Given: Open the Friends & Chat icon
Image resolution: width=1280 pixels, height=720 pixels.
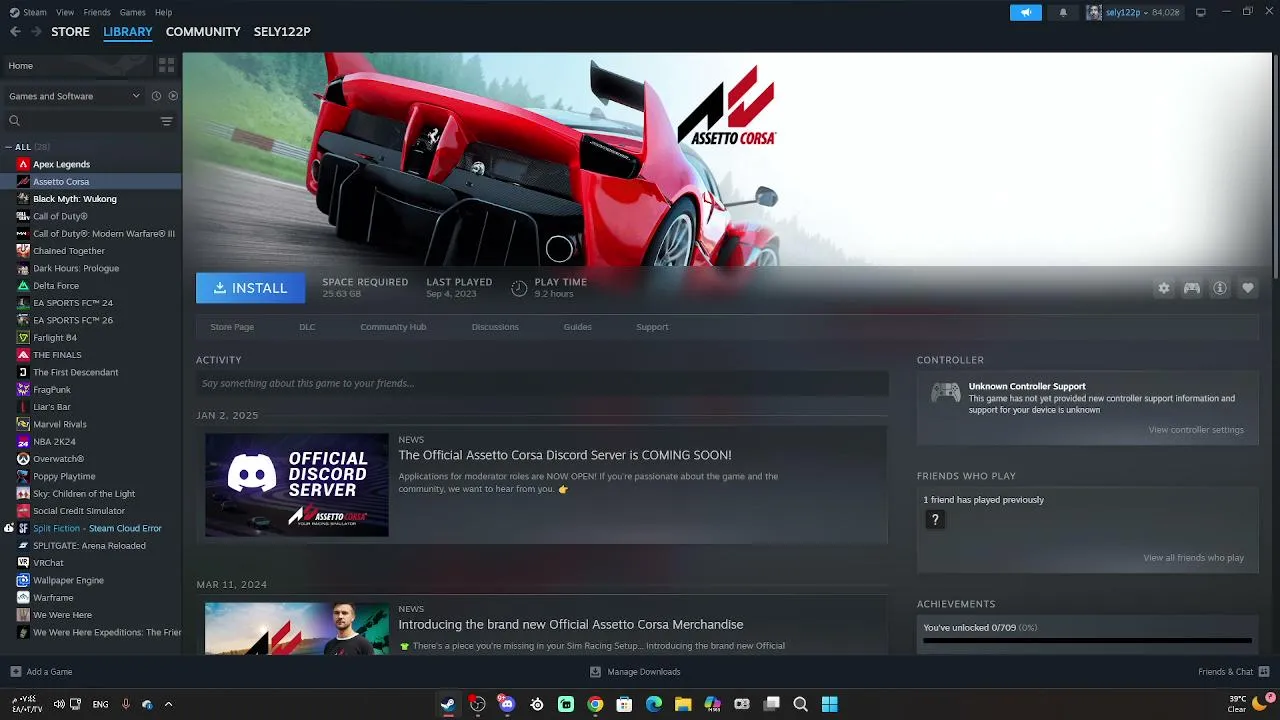Looking at the screenshot, I should point(1264,672).
